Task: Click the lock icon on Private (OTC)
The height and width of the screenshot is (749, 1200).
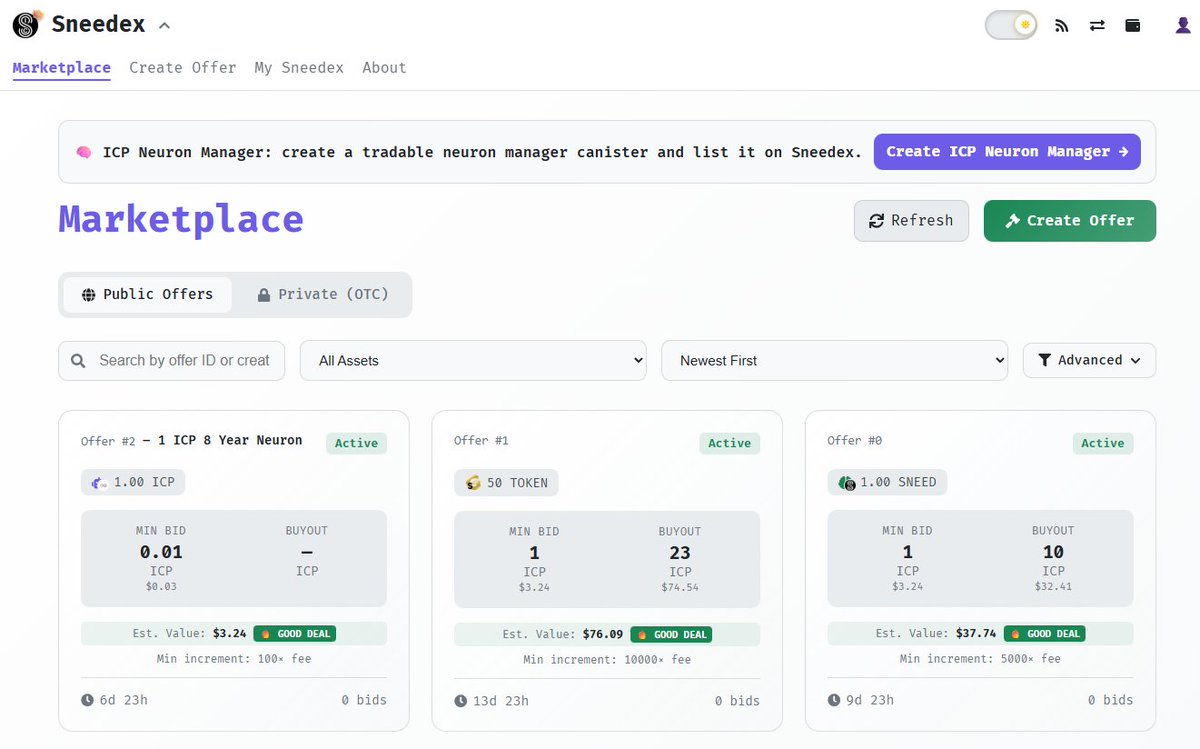Action: pos(264,295)
